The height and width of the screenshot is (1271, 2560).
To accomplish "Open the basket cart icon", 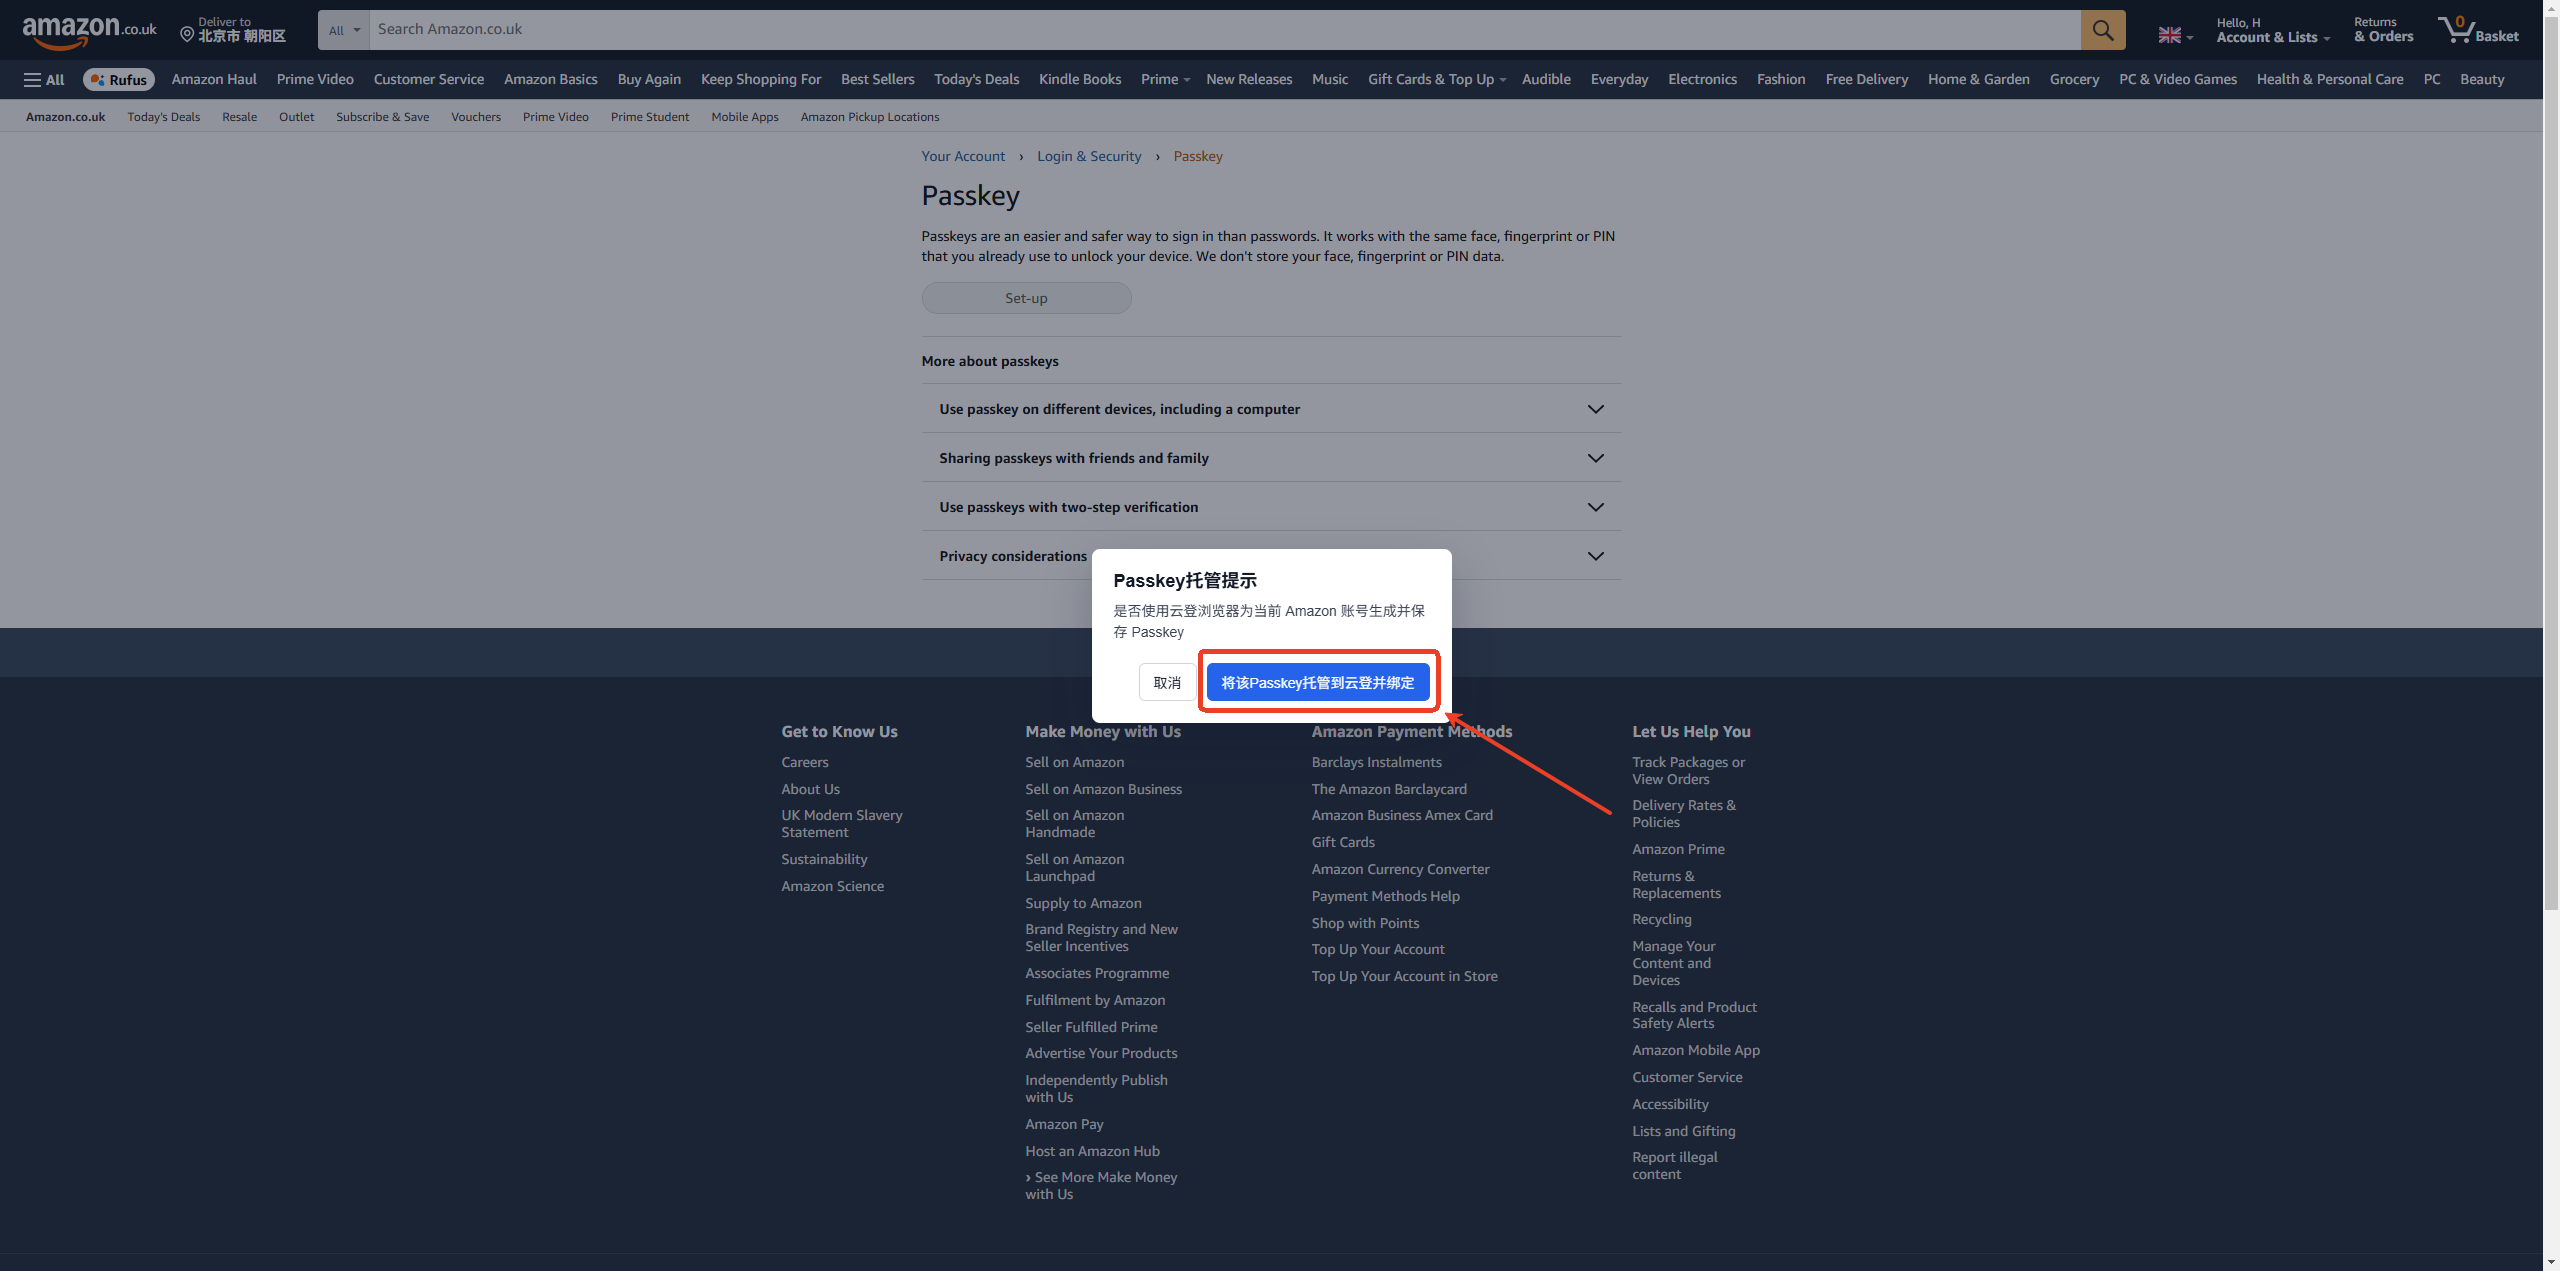I will (2478, 30).
